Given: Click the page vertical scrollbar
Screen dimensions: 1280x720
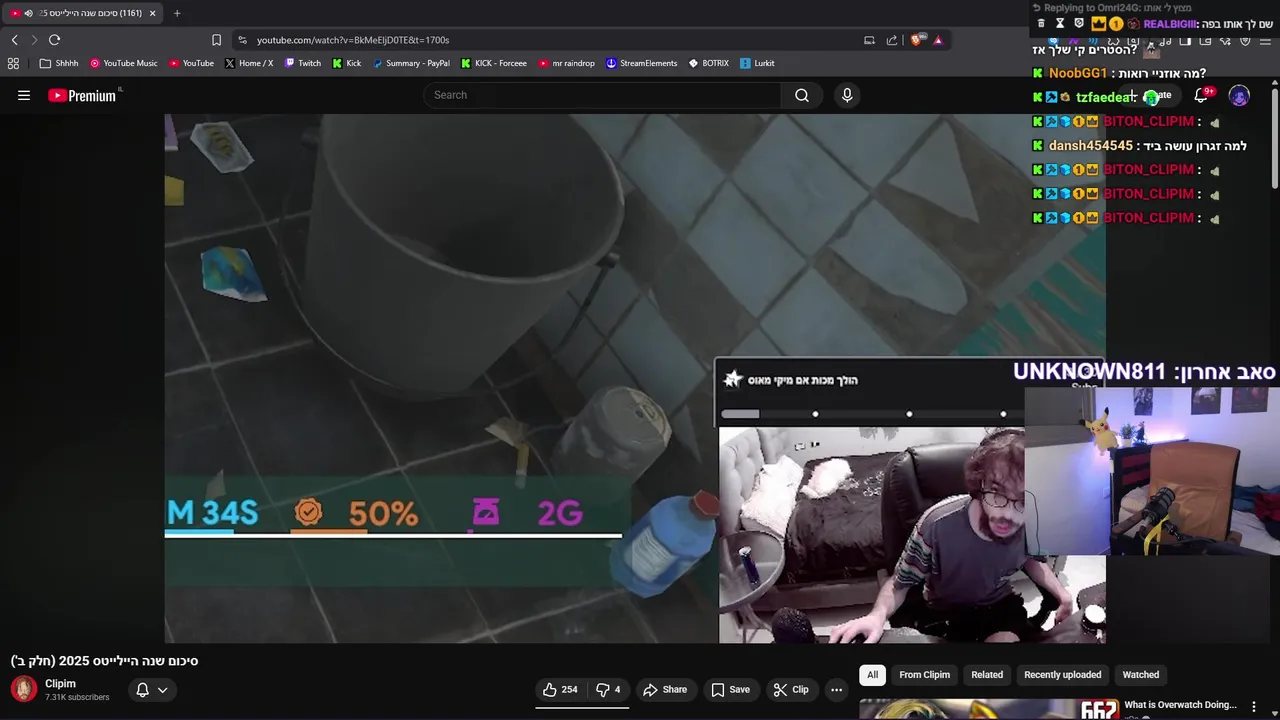Looking at the screenshot, I should [x=1274, y=140].
